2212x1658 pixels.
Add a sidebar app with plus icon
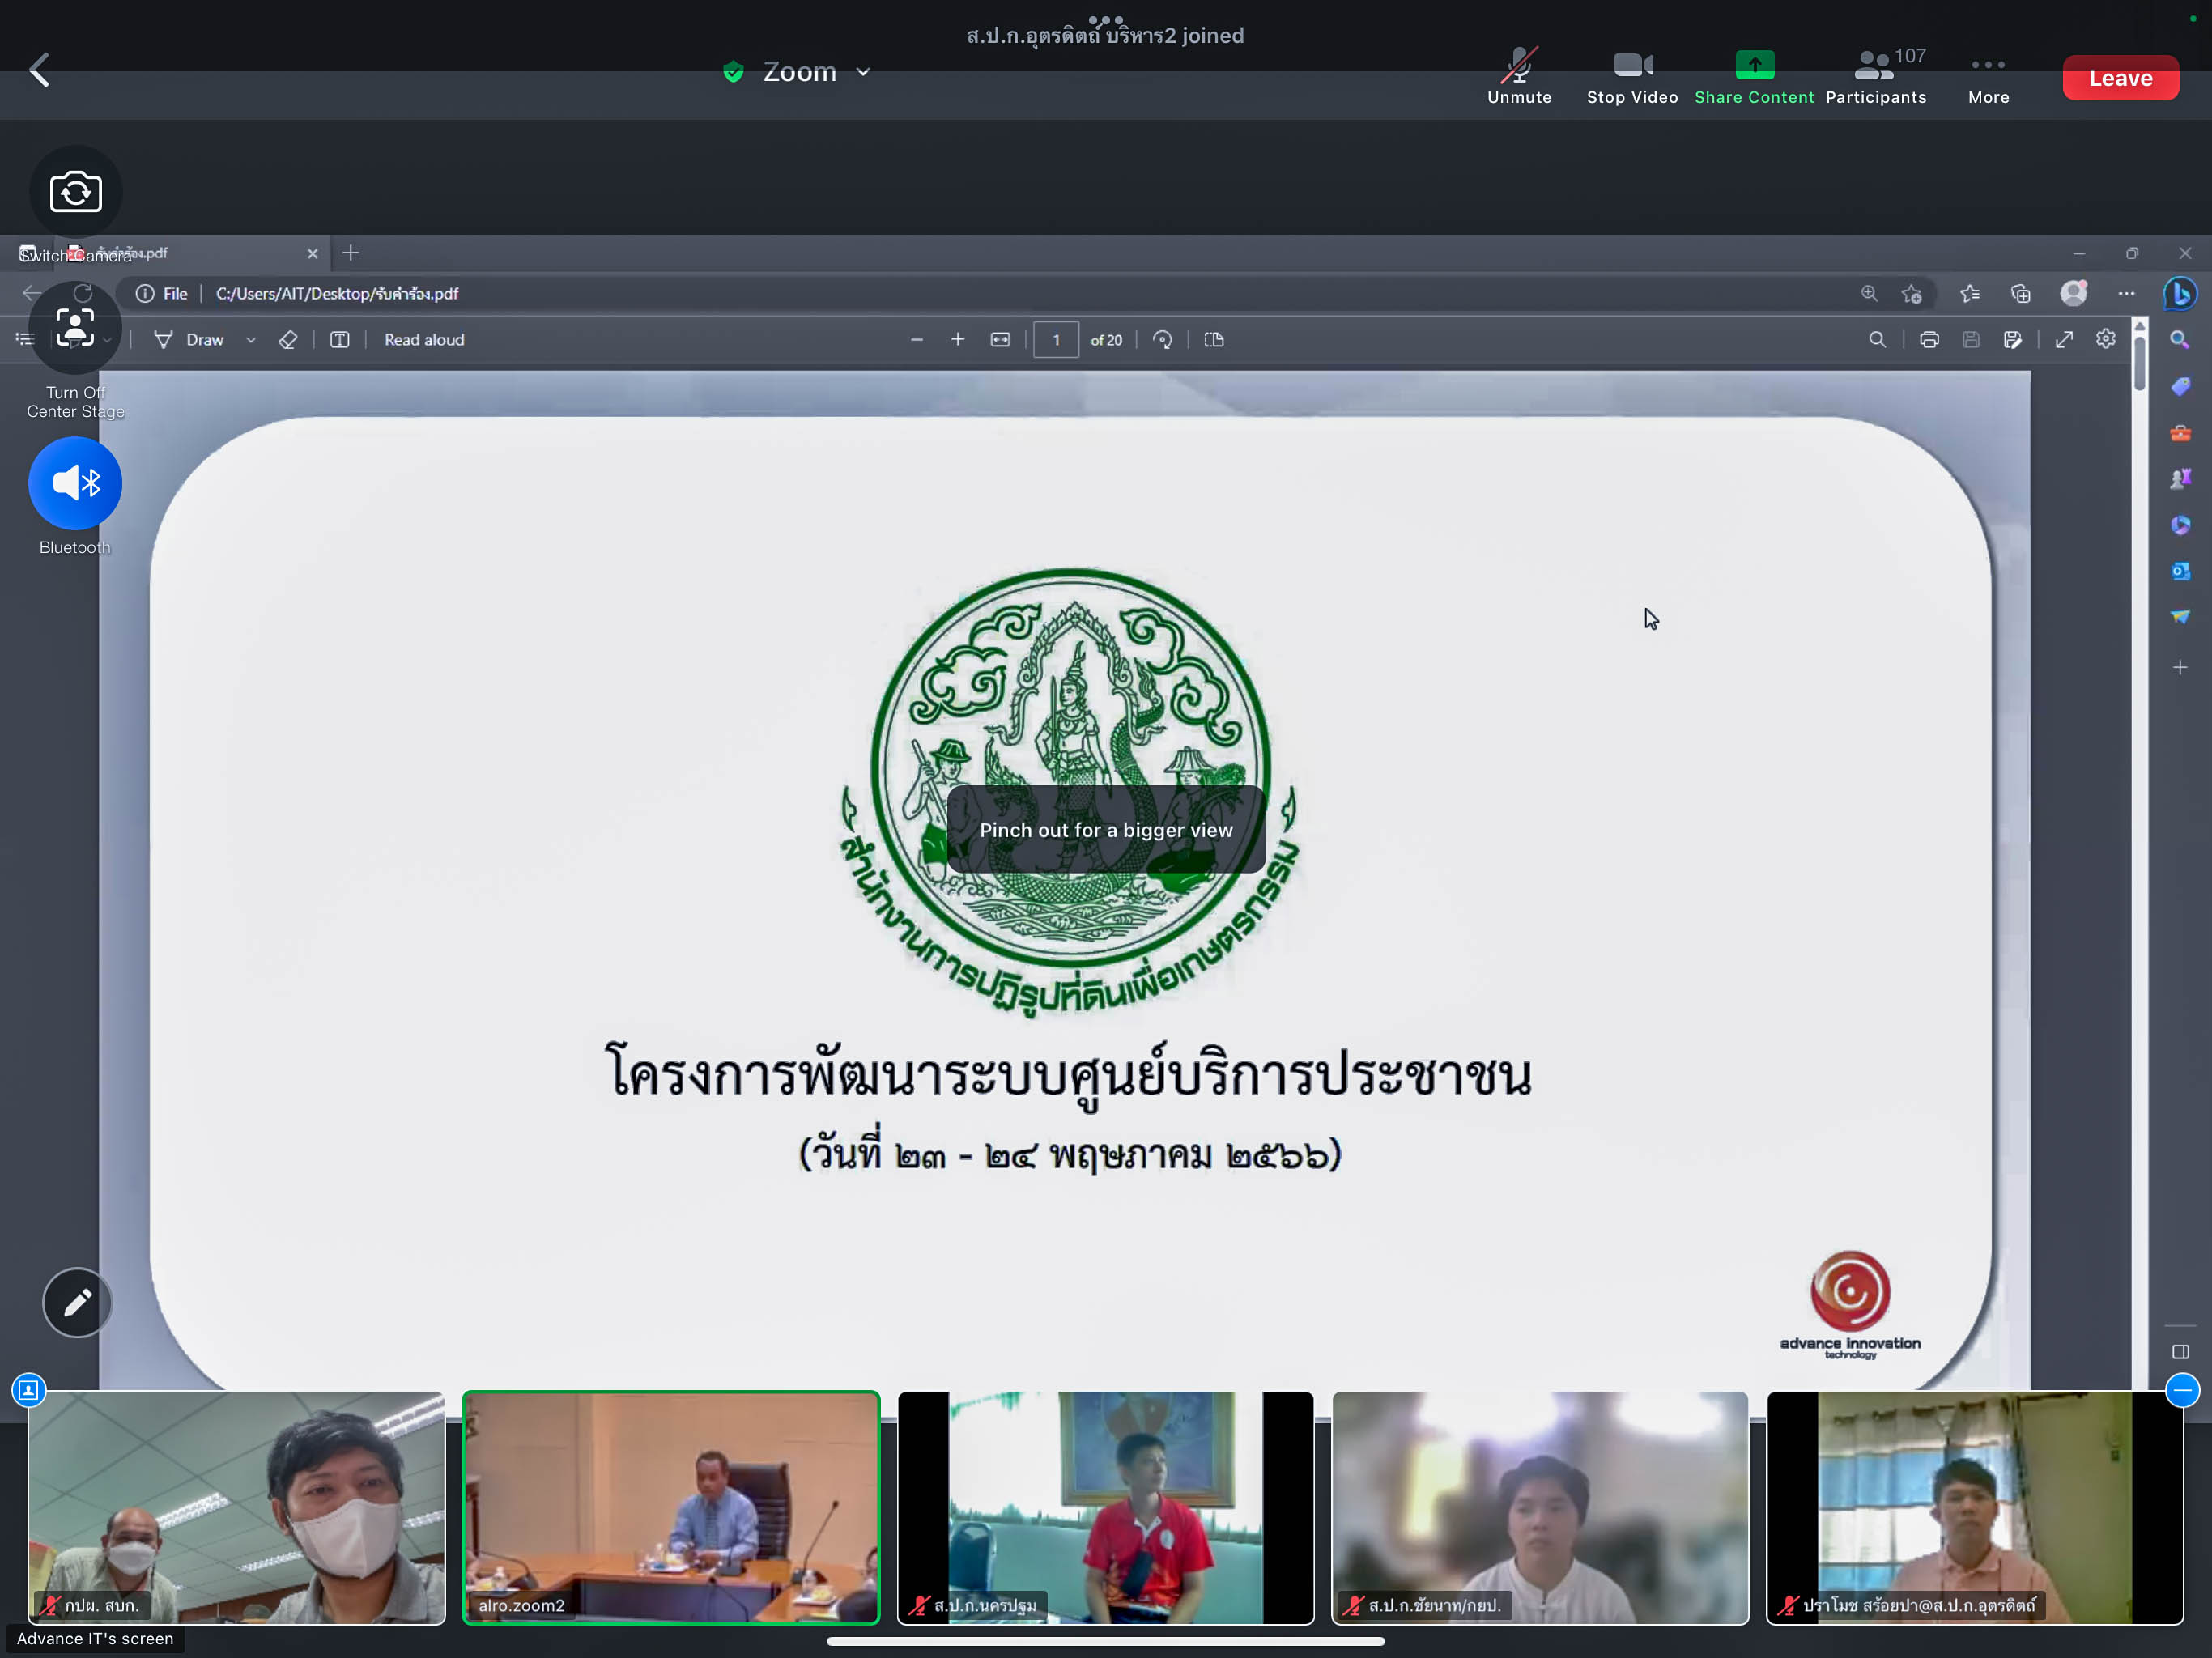click(2180, 667)
